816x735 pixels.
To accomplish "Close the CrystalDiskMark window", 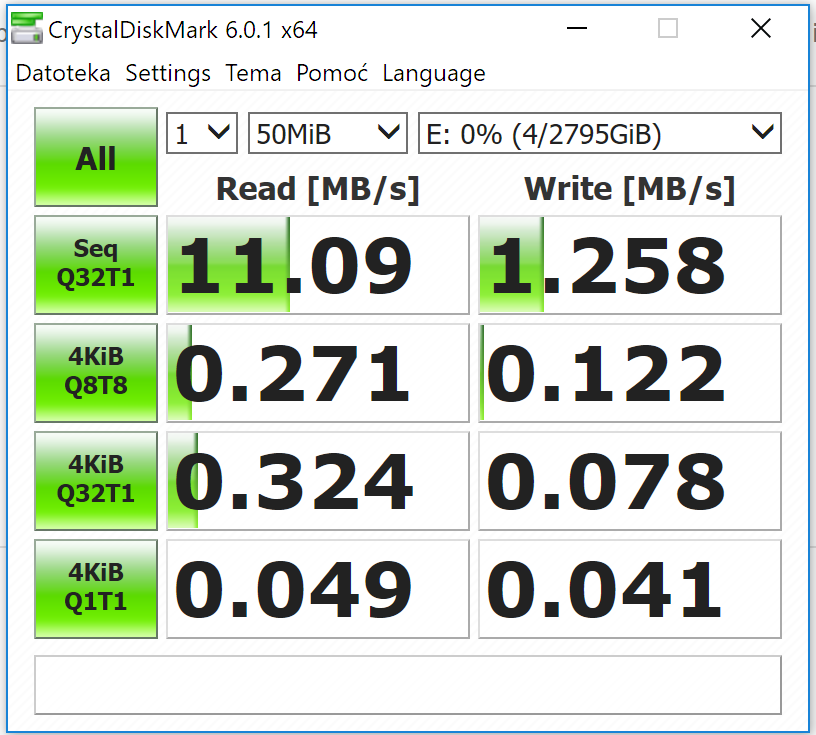I will (x=761, y=28).
